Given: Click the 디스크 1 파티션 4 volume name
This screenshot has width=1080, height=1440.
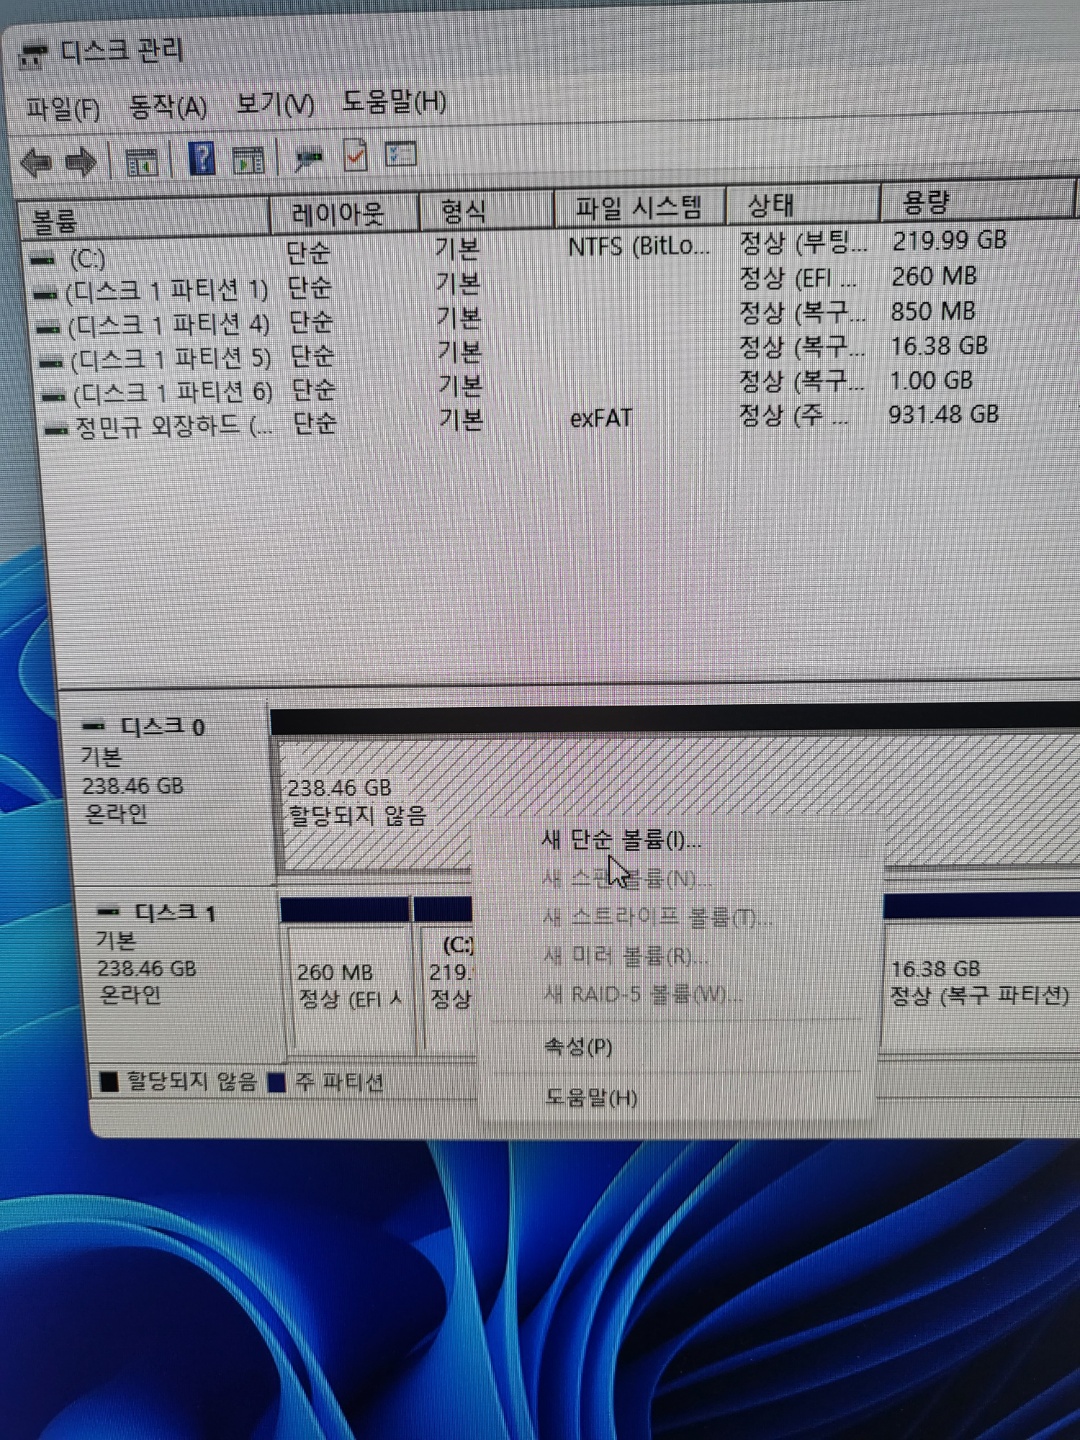Looking at the screenshot, I should (x=168, y=326).
